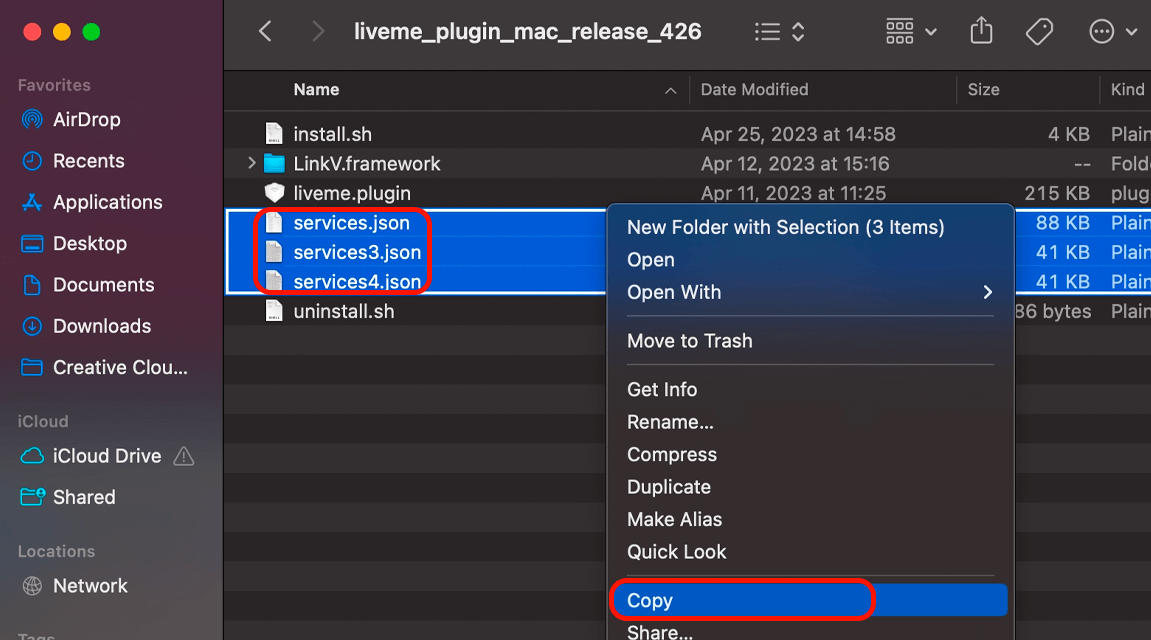Click the services.json file name
Image resolution: width=1151 pixels, height=640 pixels.
(352, 222)
